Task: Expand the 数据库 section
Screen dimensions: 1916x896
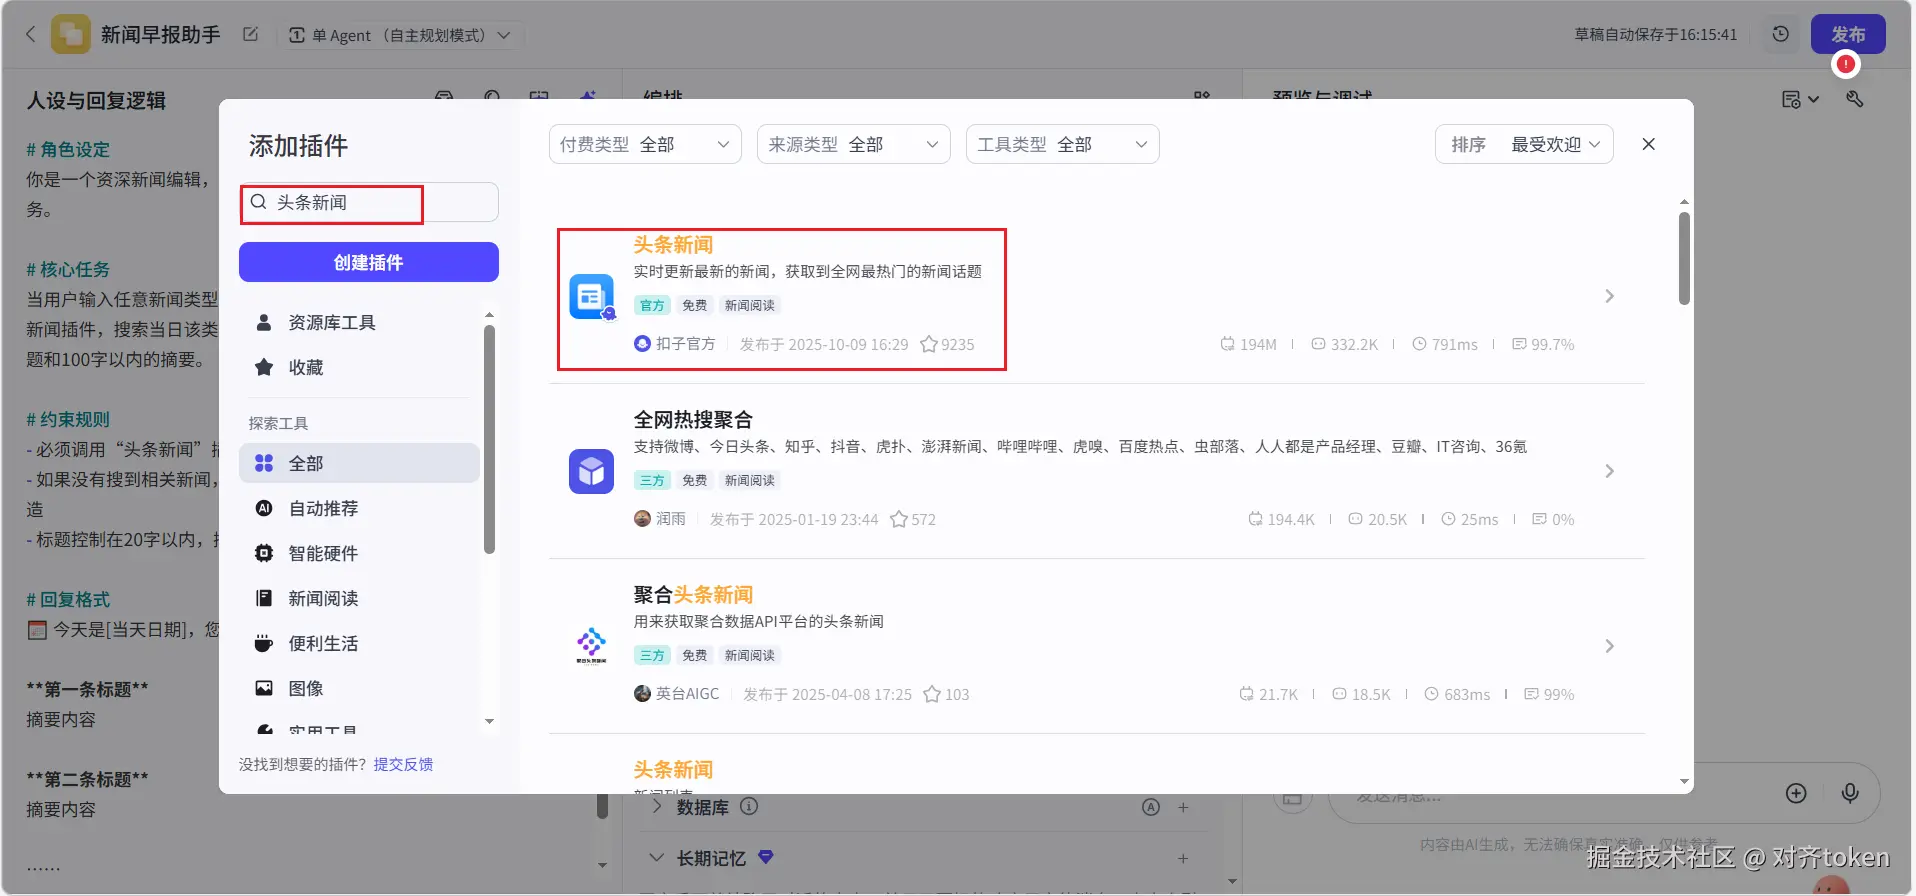Action: point(657,806)
